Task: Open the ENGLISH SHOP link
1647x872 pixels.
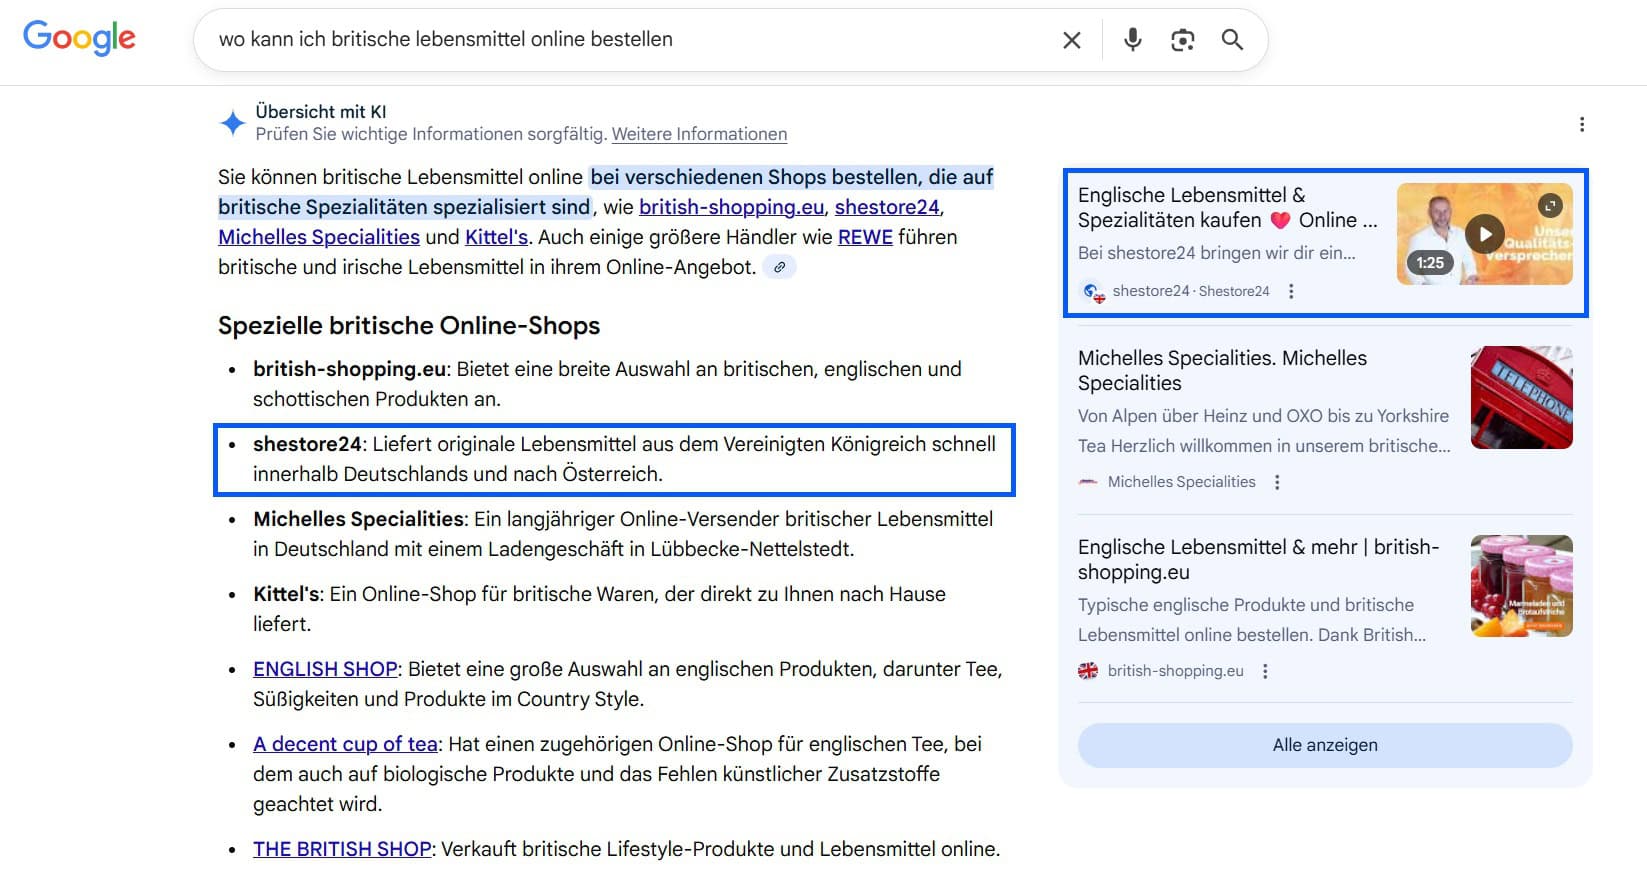Action: click(325, 669)
